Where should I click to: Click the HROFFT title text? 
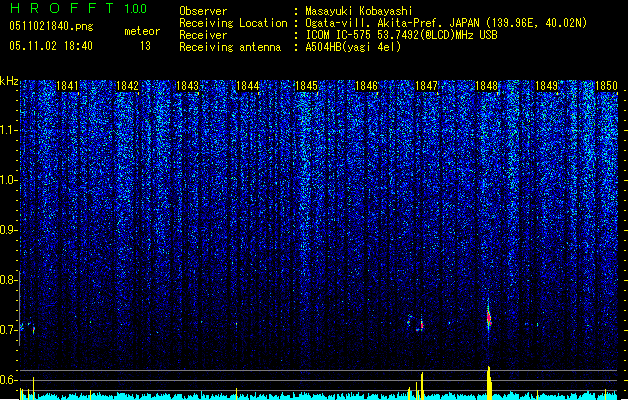pyautogui.click(x=63, y=8)
